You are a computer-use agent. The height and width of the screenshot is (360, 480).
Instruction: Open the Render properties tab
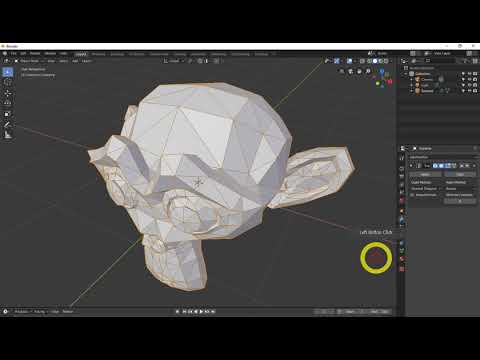point(402,168)
